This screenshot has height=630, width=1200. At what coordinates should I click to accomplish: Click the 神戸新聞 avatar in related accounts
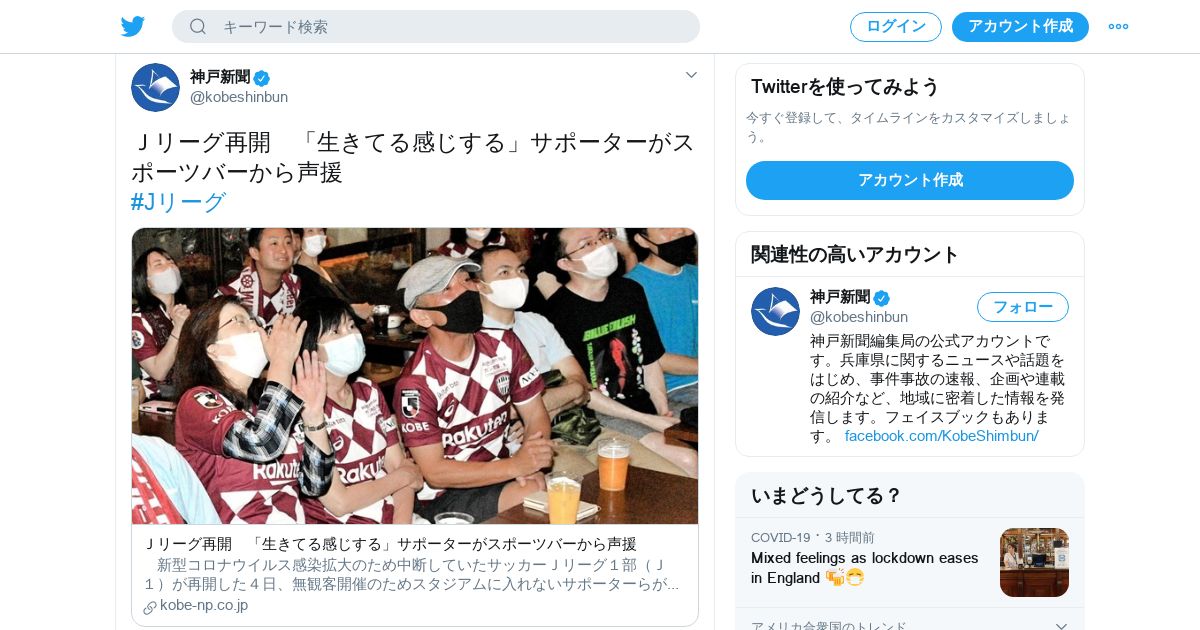point(775,311)
